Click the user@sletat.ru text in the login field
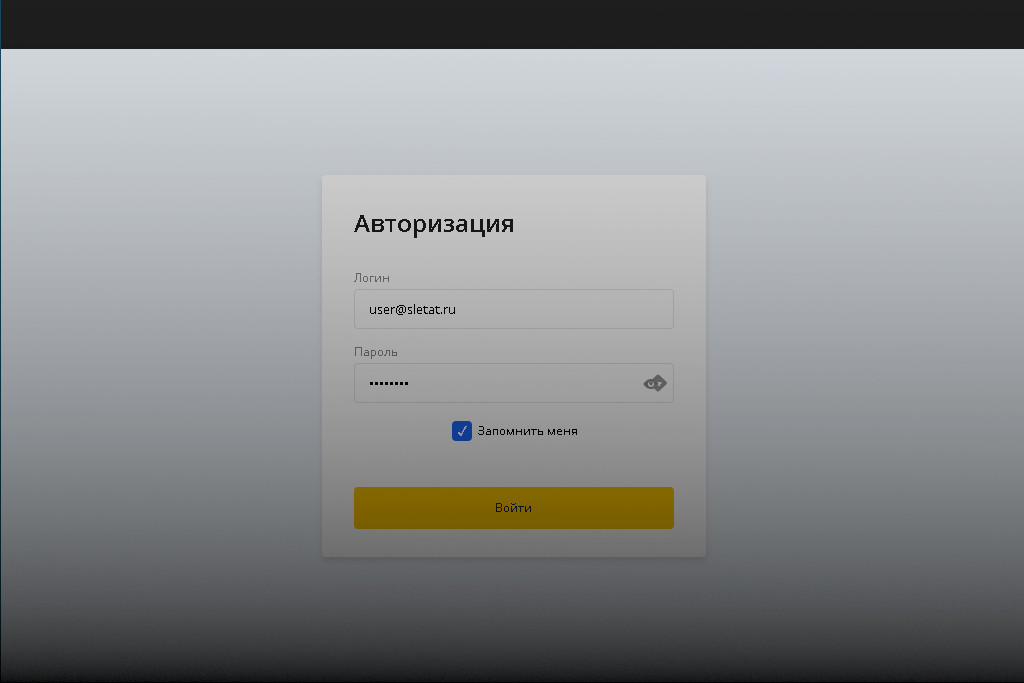 coord(412,310)
